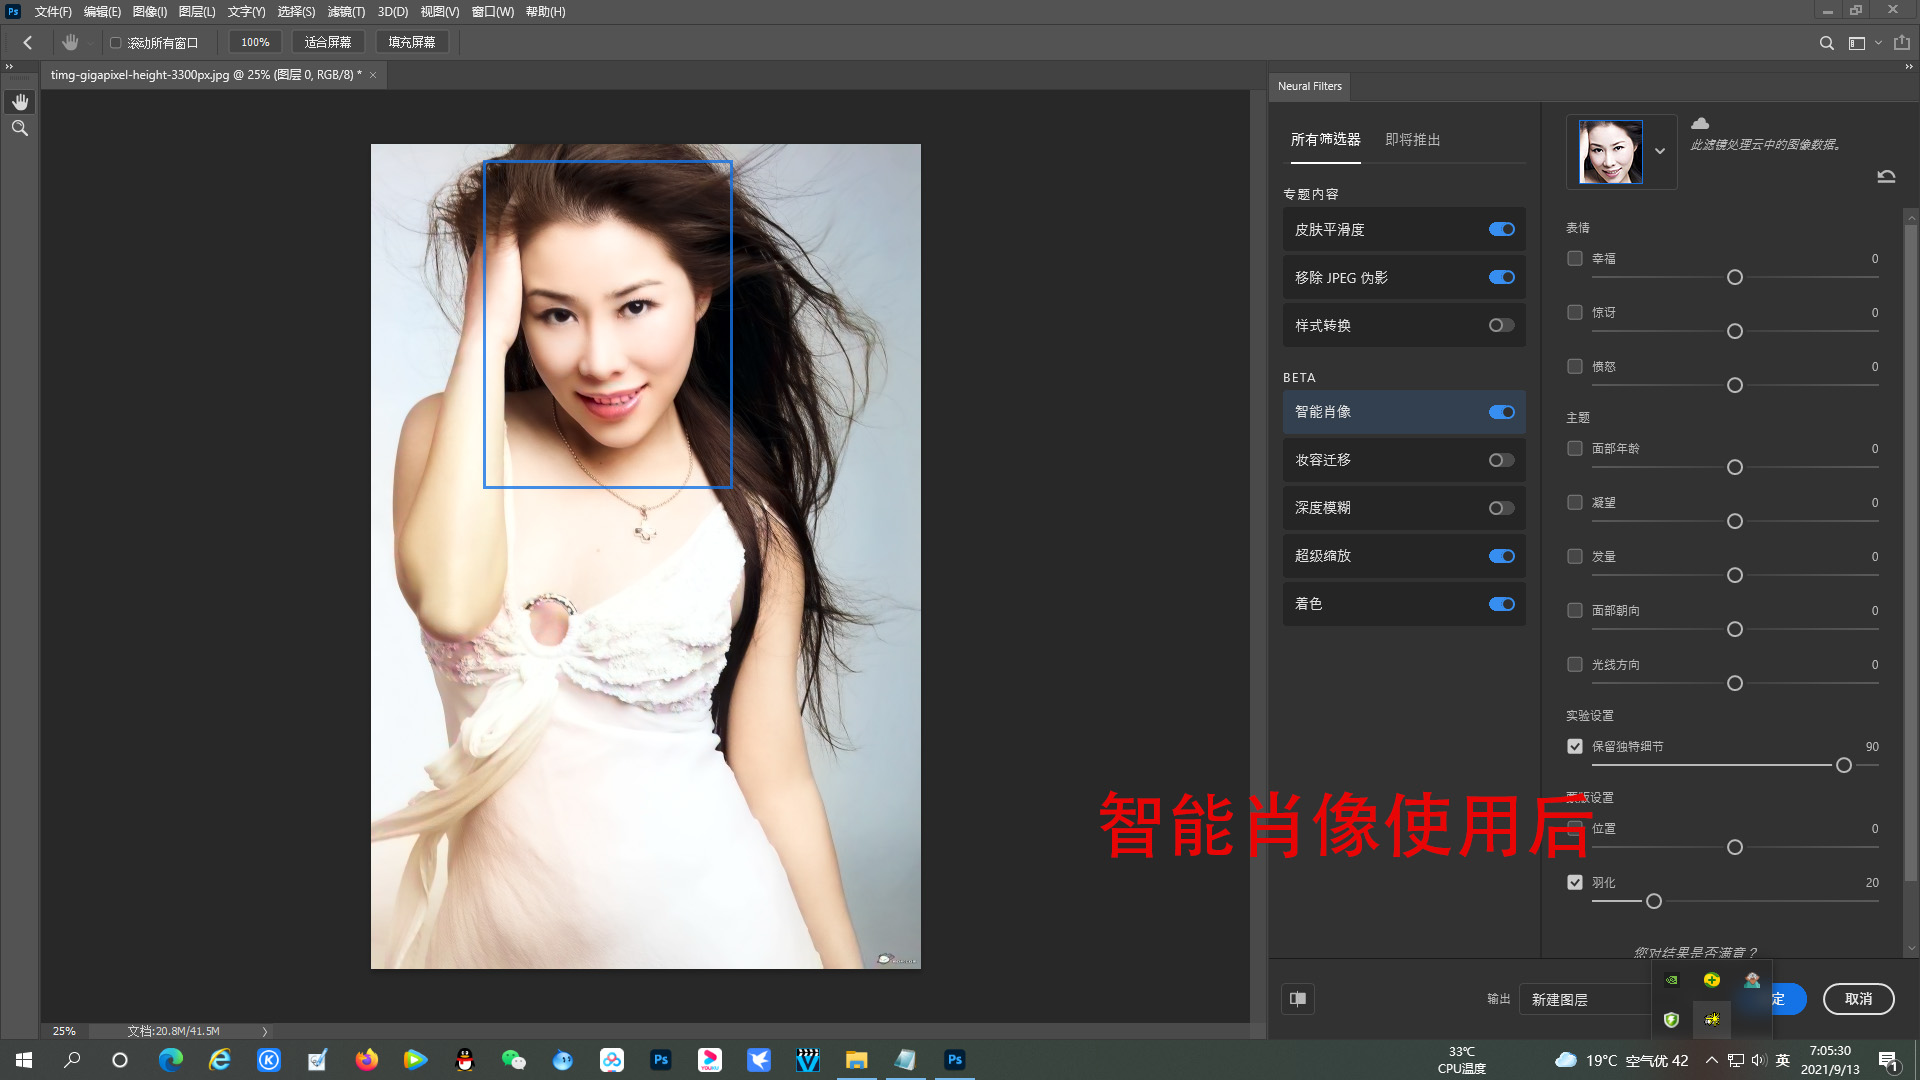Screen dimensions: 1920x1080
Task: Click the 取消 button
Action: click(x=1858, y=999)
